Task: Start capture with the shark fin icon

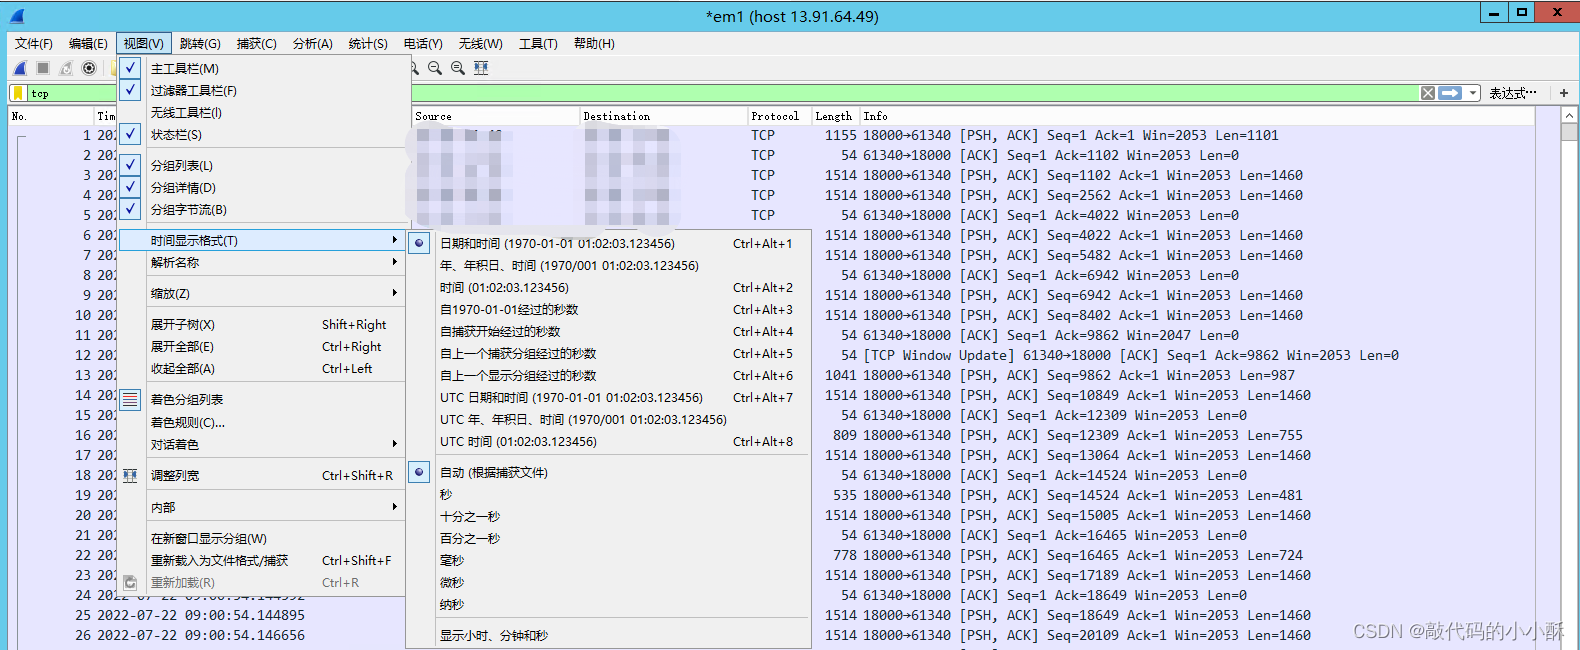Action: tap(20, 68)
